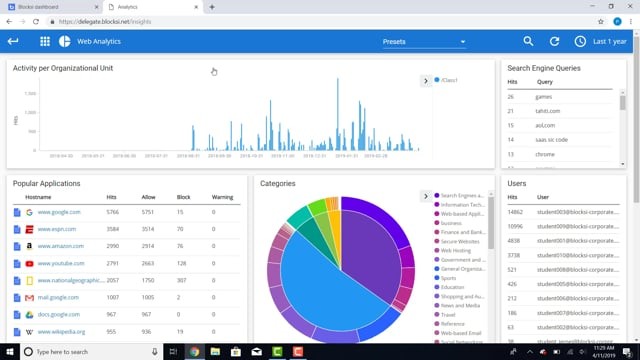Viewport: 640px width, 360px height.
Task: Switch to the Blocksi dashboard browser tab
Action: coord(53,7)
